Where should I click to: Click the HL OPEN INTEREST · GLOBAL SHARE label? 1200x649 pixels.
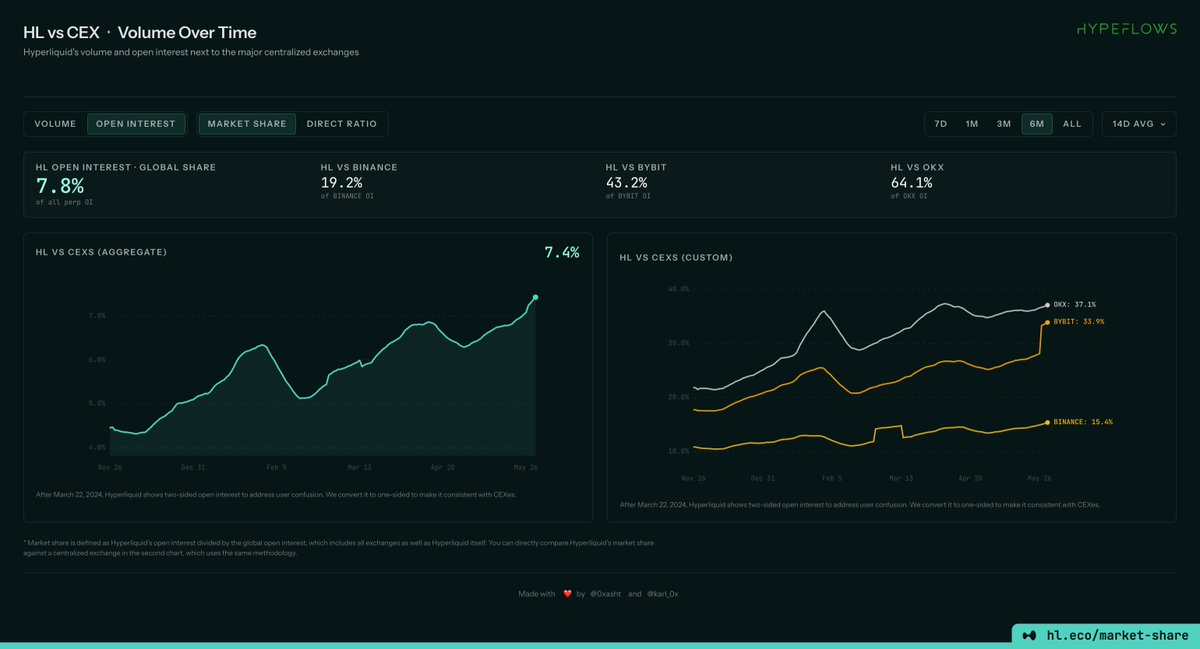125,167
